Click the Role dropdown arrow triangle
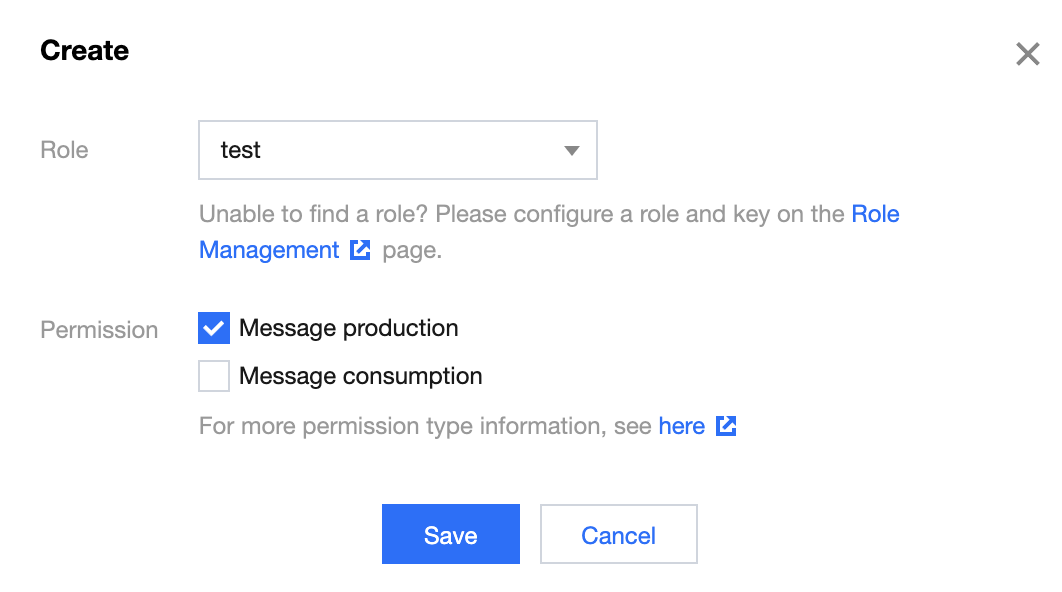Screen dimensions: 1062x592 (x=572, y=150)
